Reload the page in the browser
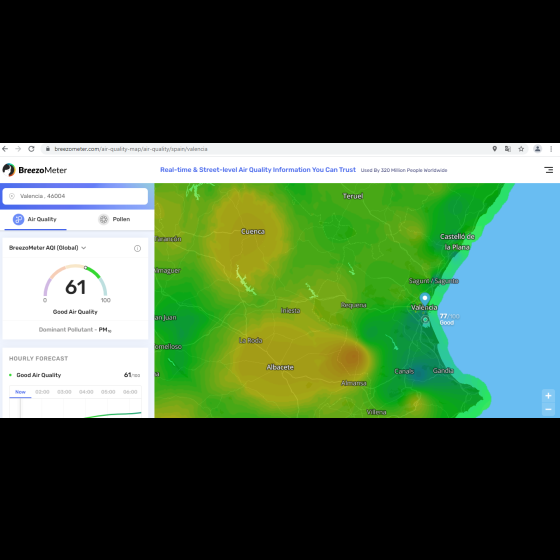This screenshot has width=560, height=560. [31, 149]
